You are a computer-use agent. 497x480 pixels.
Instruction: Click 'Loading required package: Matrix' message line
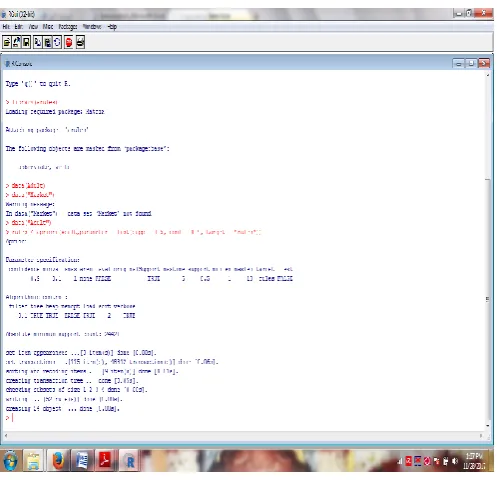tap(55, 112)
